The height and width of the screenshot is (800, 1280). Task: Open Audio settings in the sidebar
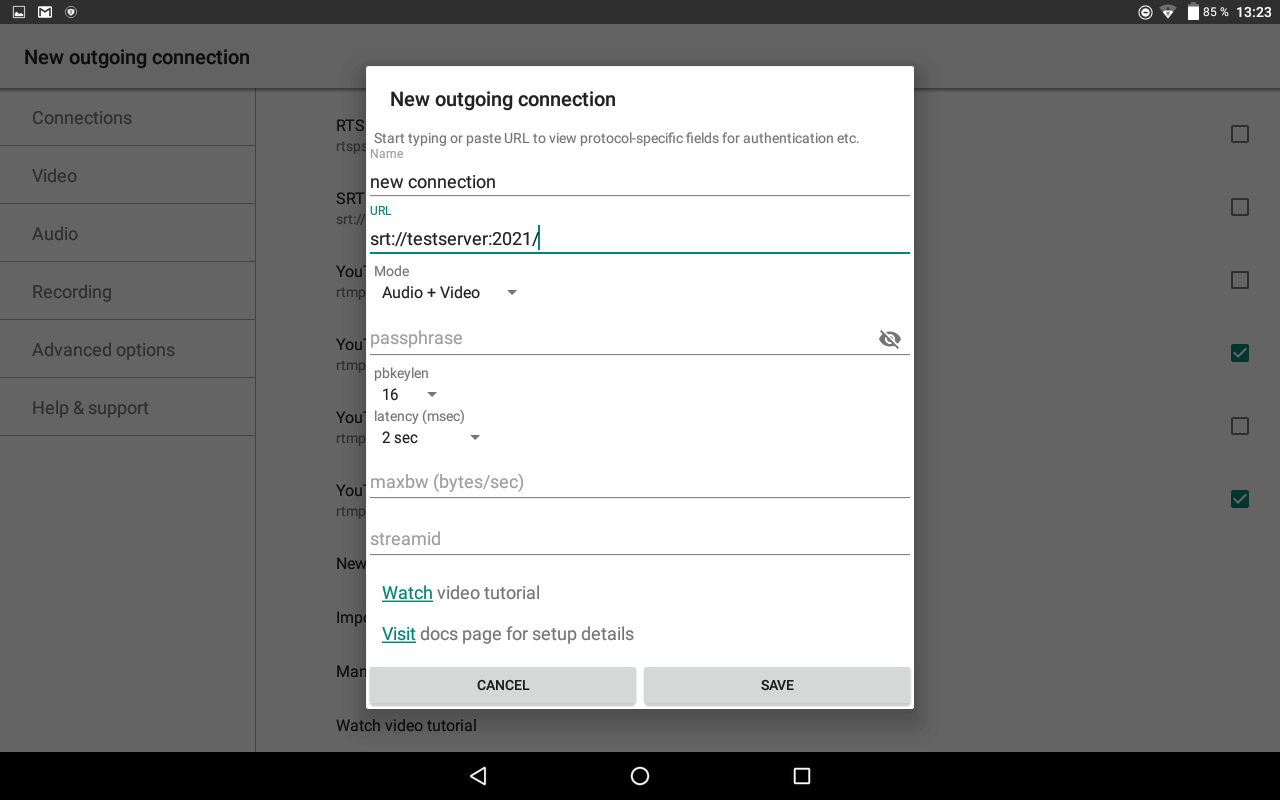click(128, 233)
